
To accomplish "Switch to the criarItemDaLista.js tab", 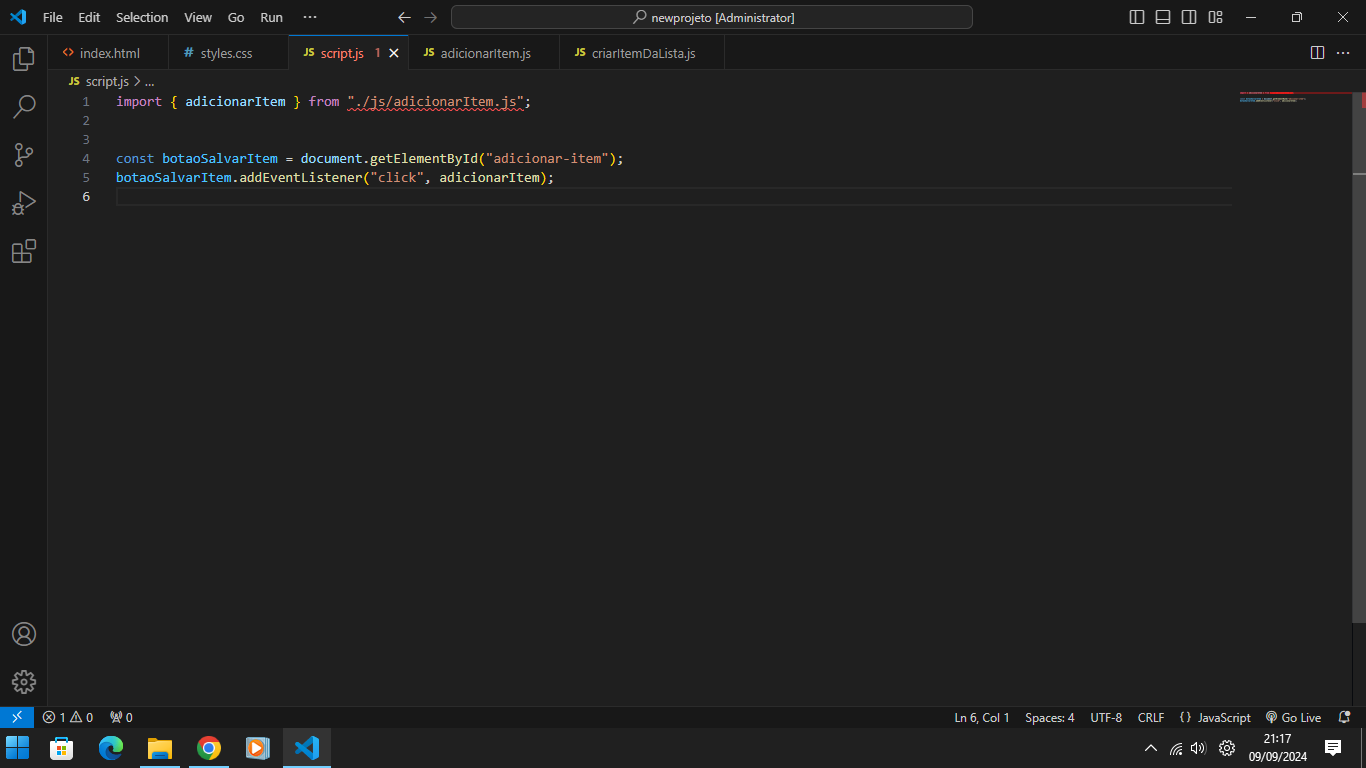I will 642,53.
